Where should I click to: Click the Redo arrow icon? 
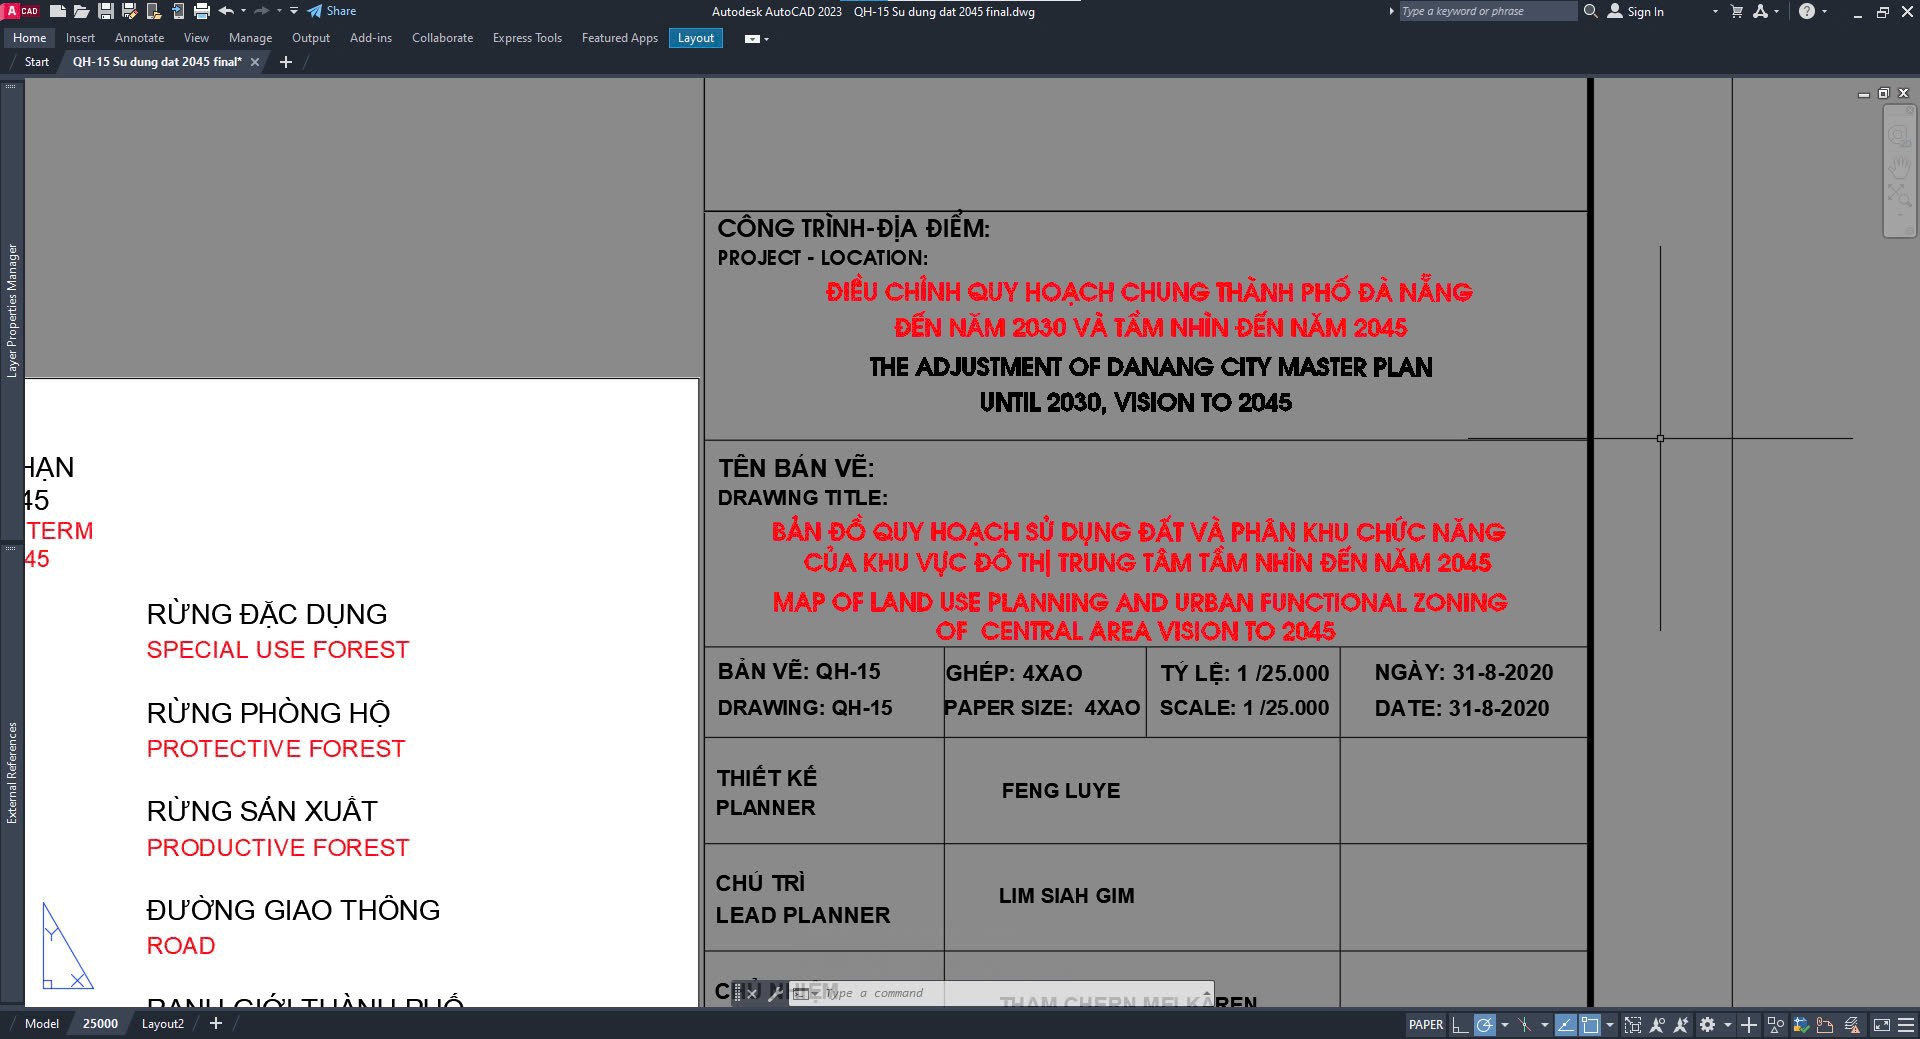(x=262, y=11)
